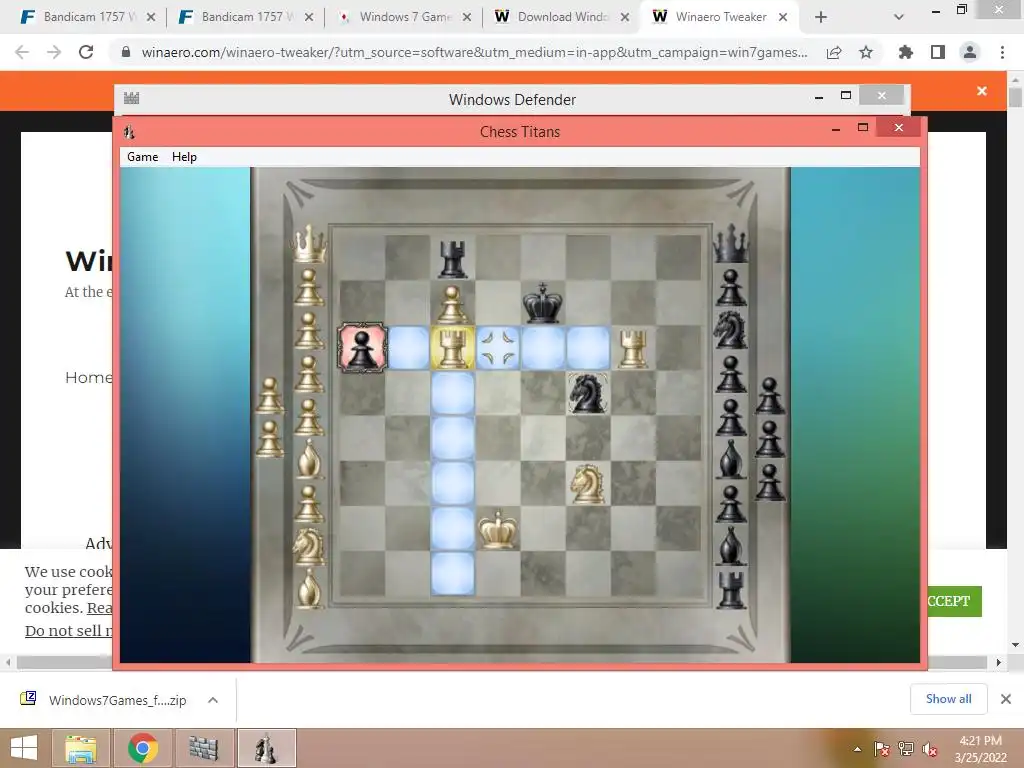Viewport: 1024px width, 768px height.
Task: Switch to Windows Defender taskbar icon
Action: [x=203, y=748]
